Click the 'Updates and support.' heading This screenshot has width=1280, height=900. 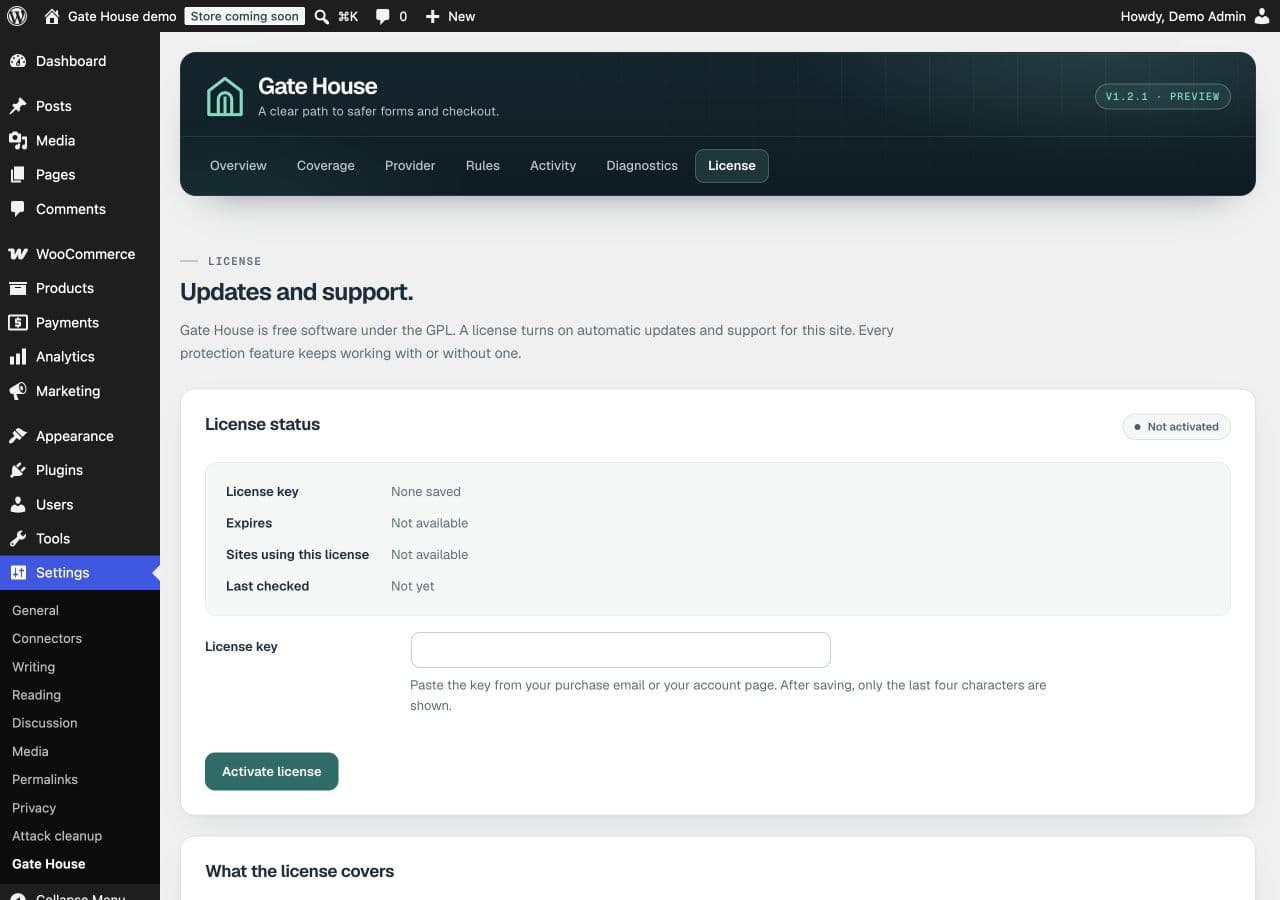click(x=296, y=292)
